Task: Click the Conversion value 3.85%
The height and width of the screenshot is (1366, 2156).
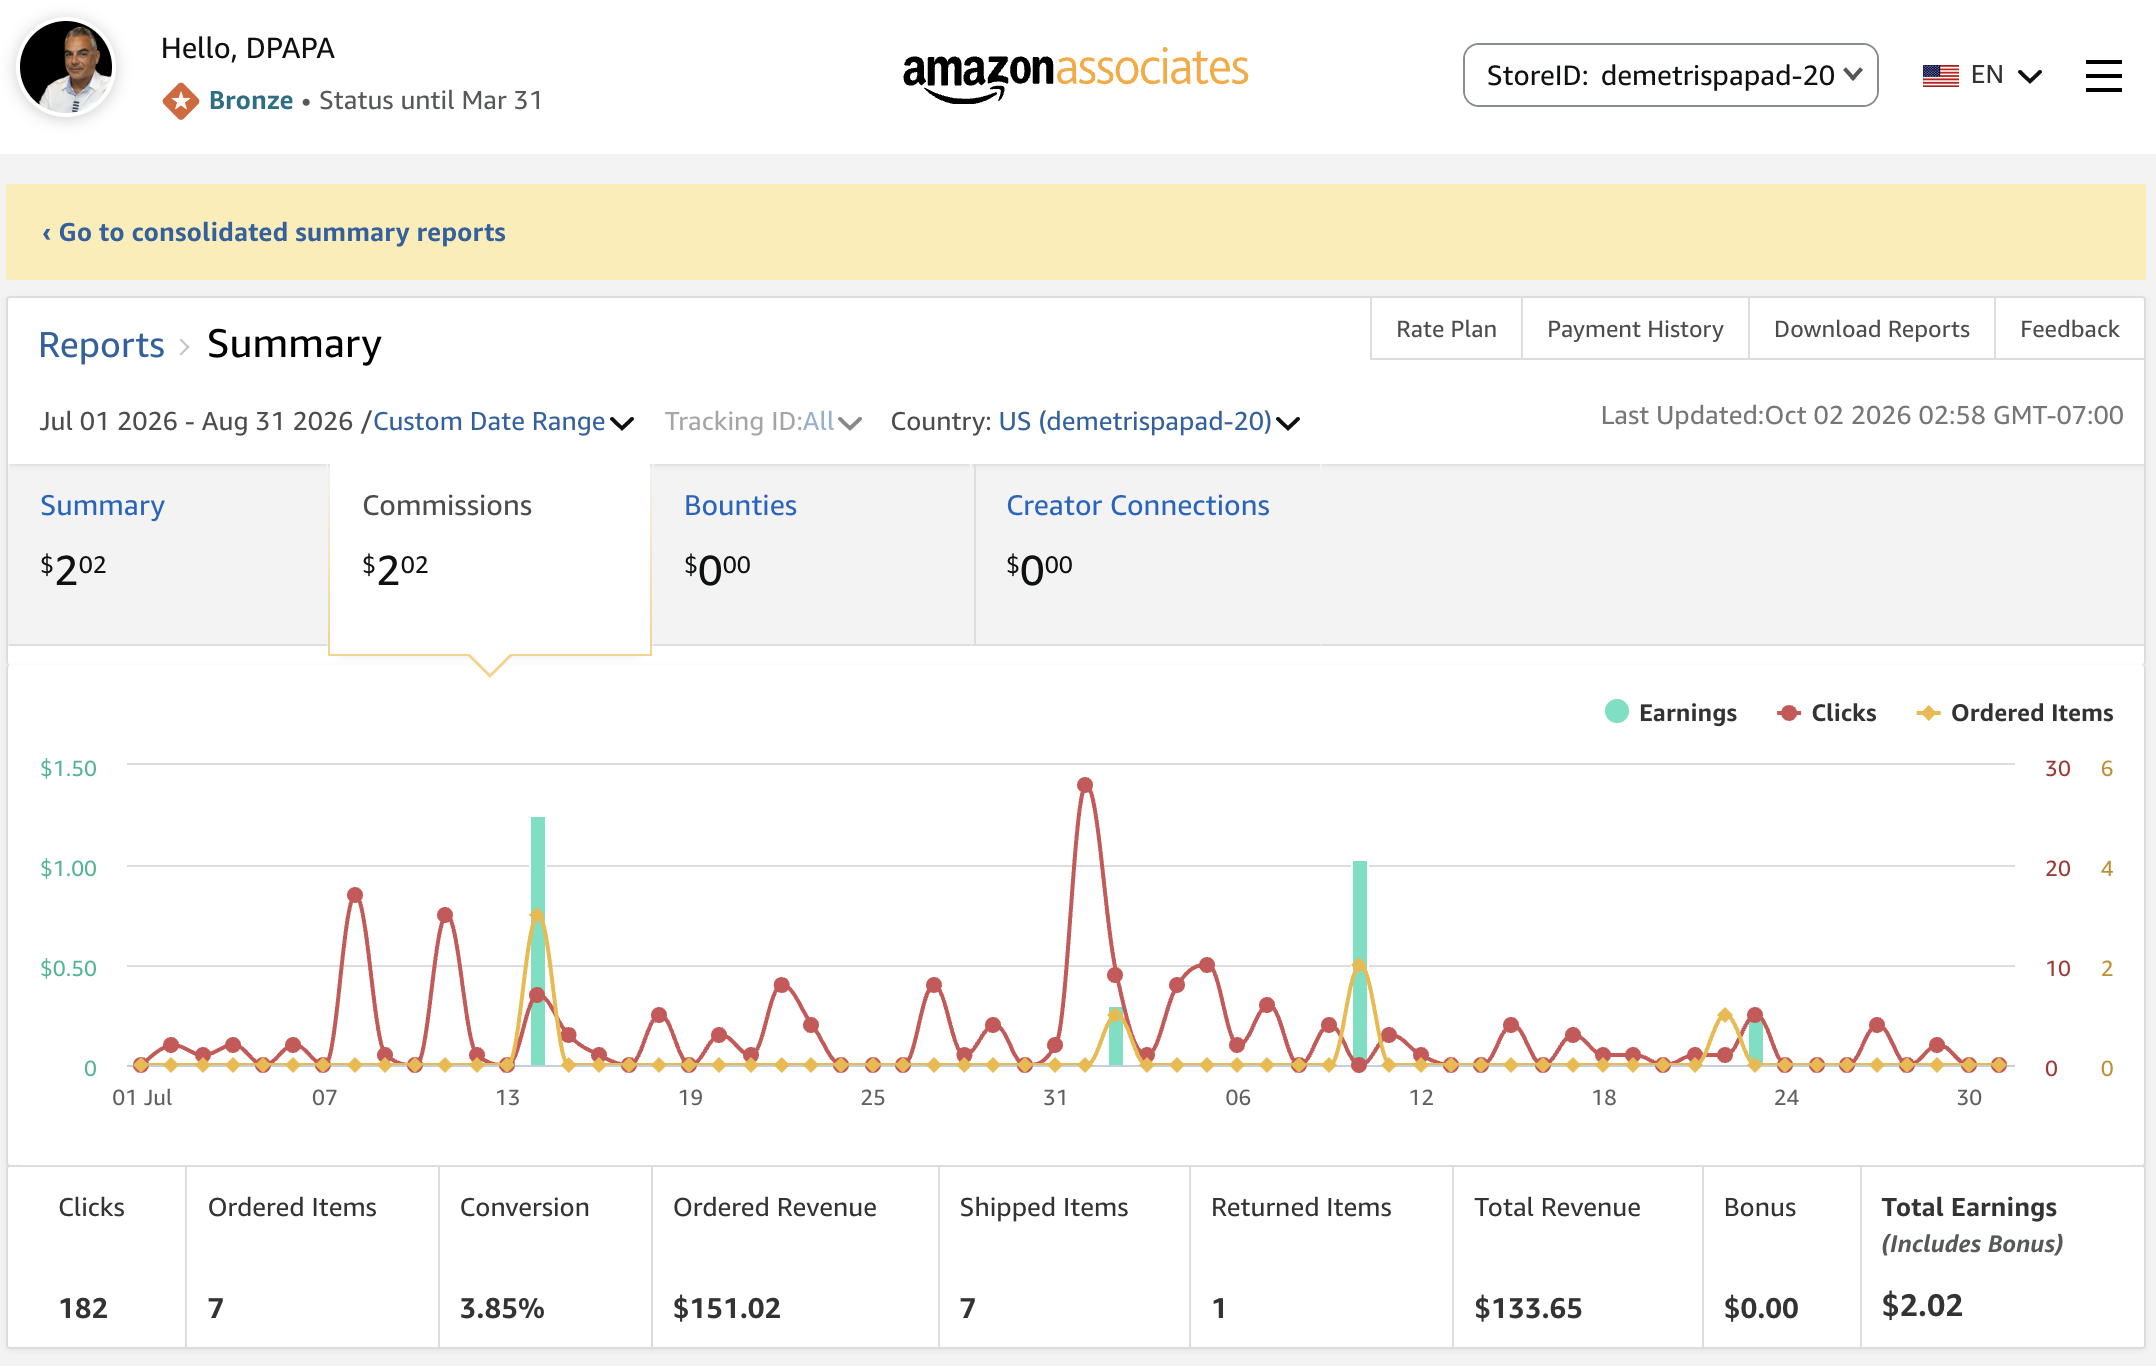Action: (502, 1308)
